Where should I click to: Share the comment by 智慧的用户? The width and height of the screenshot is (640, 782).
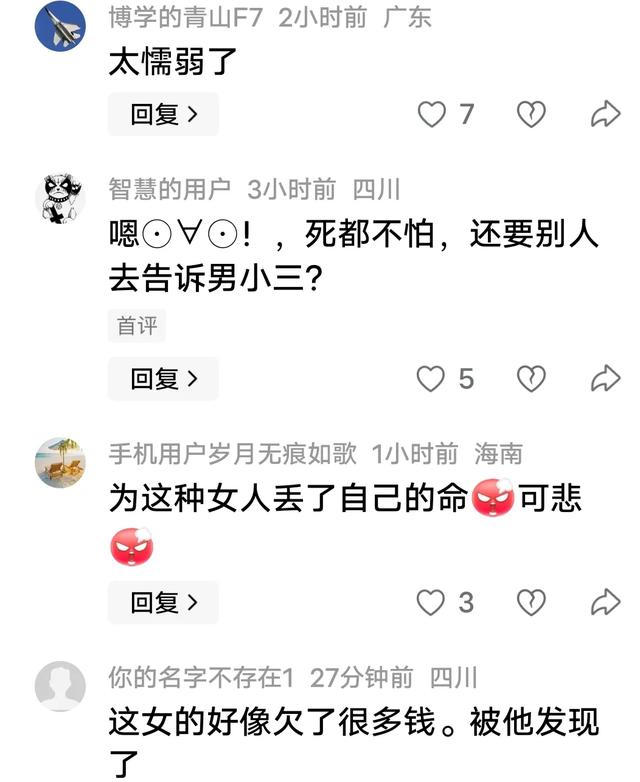[x=606, y=379]
